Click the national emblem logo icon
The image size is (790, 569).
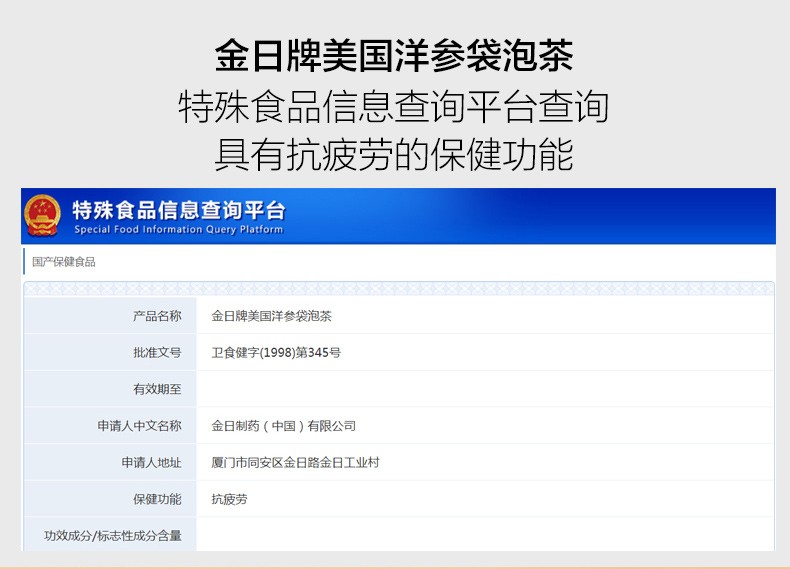[x=42, y=215]
